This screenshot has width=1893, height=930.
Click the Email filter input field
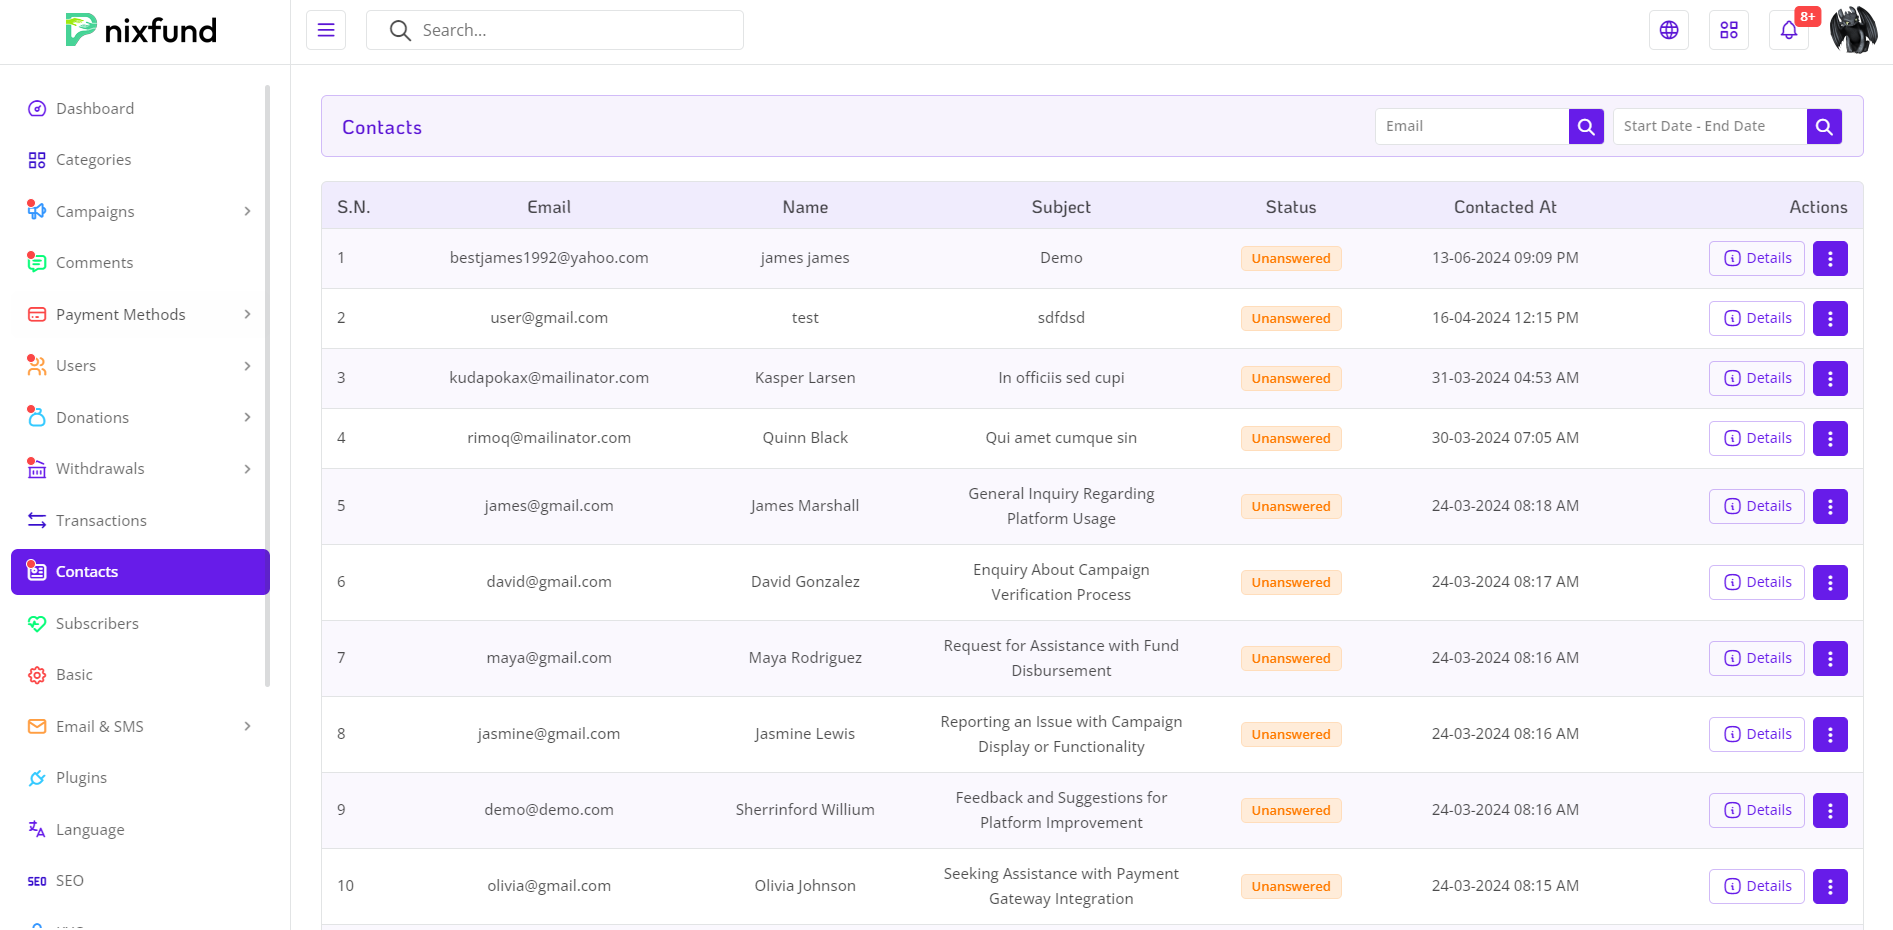(1471, 127)
